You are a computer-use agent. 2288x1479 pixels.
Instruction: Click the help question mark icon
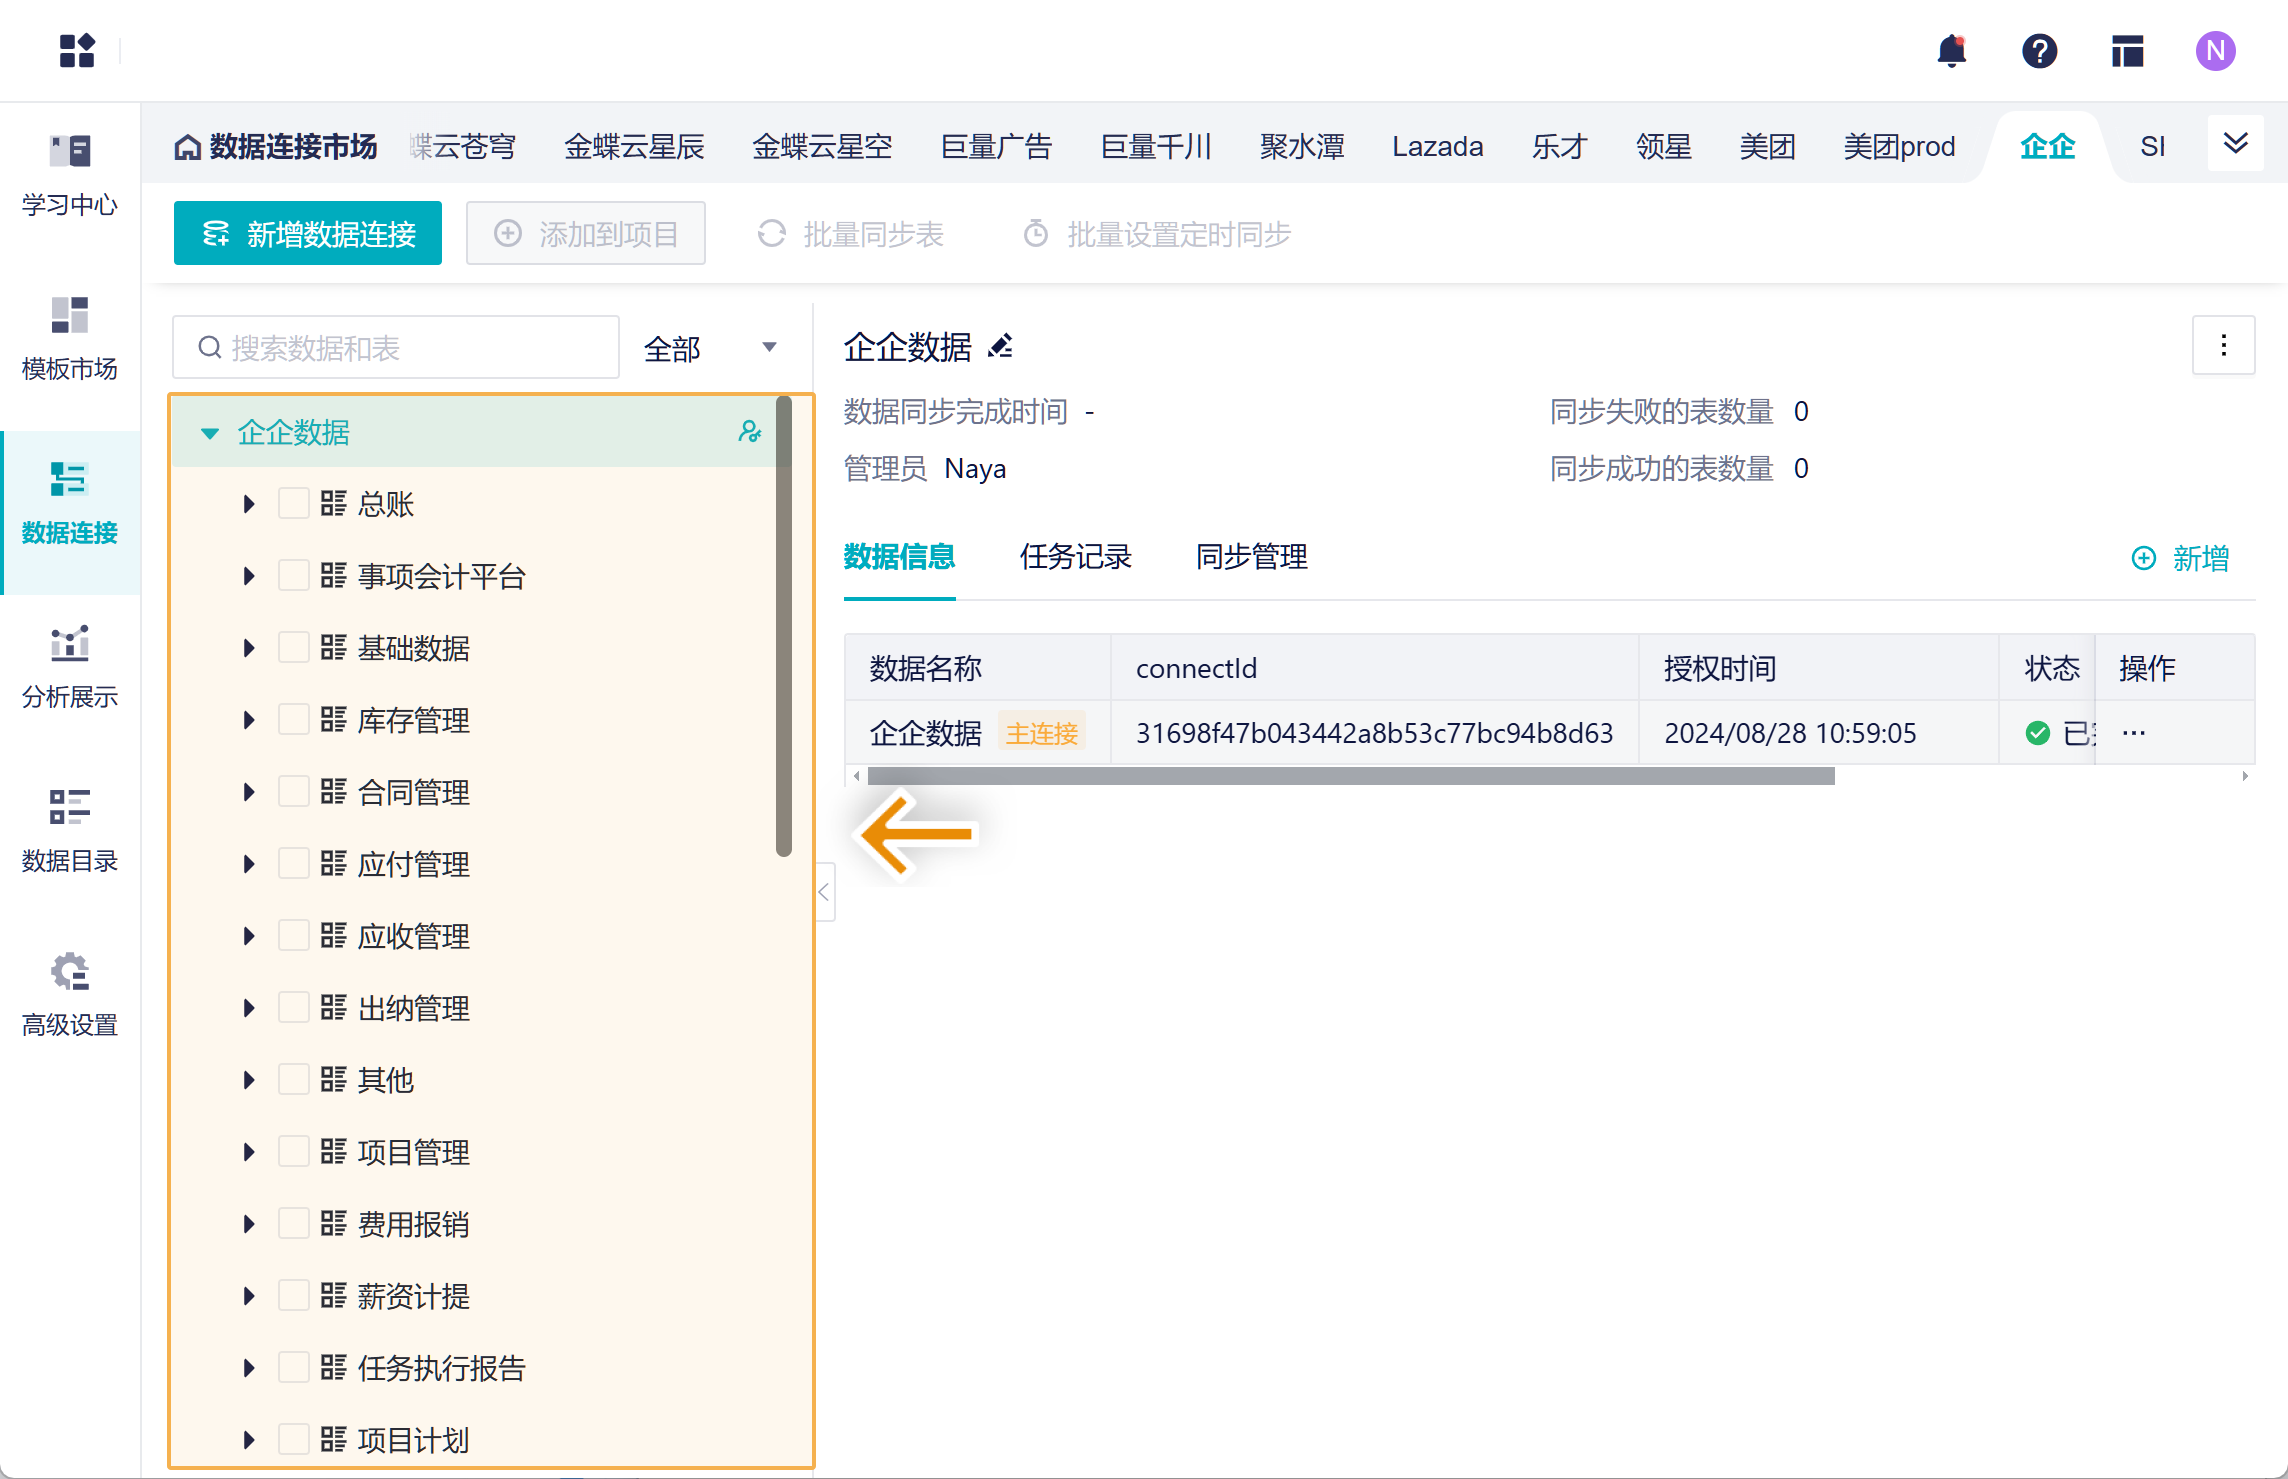click(2039, 50)
